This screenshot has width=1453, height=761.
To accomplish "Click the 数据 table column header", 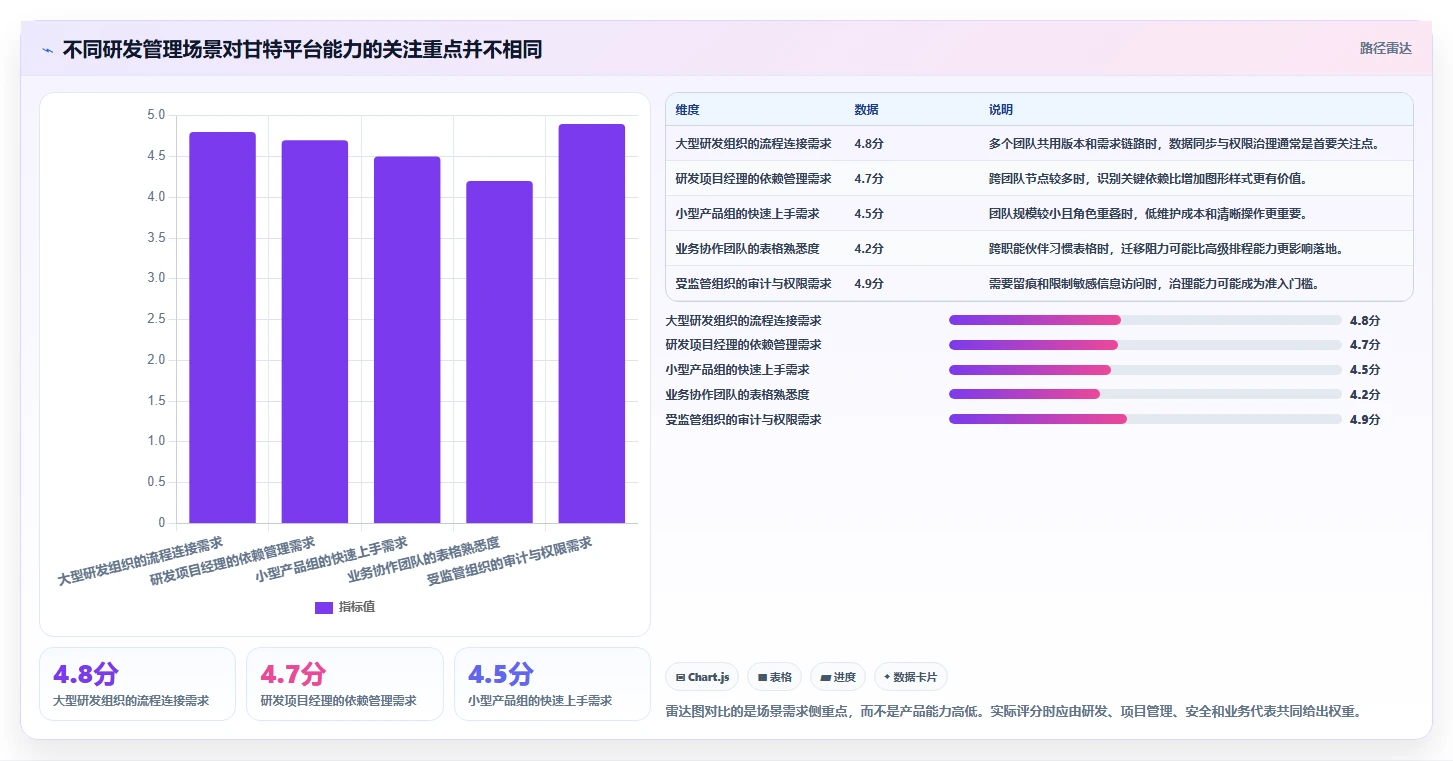I will pyautogui.click(x=866, y=110).
